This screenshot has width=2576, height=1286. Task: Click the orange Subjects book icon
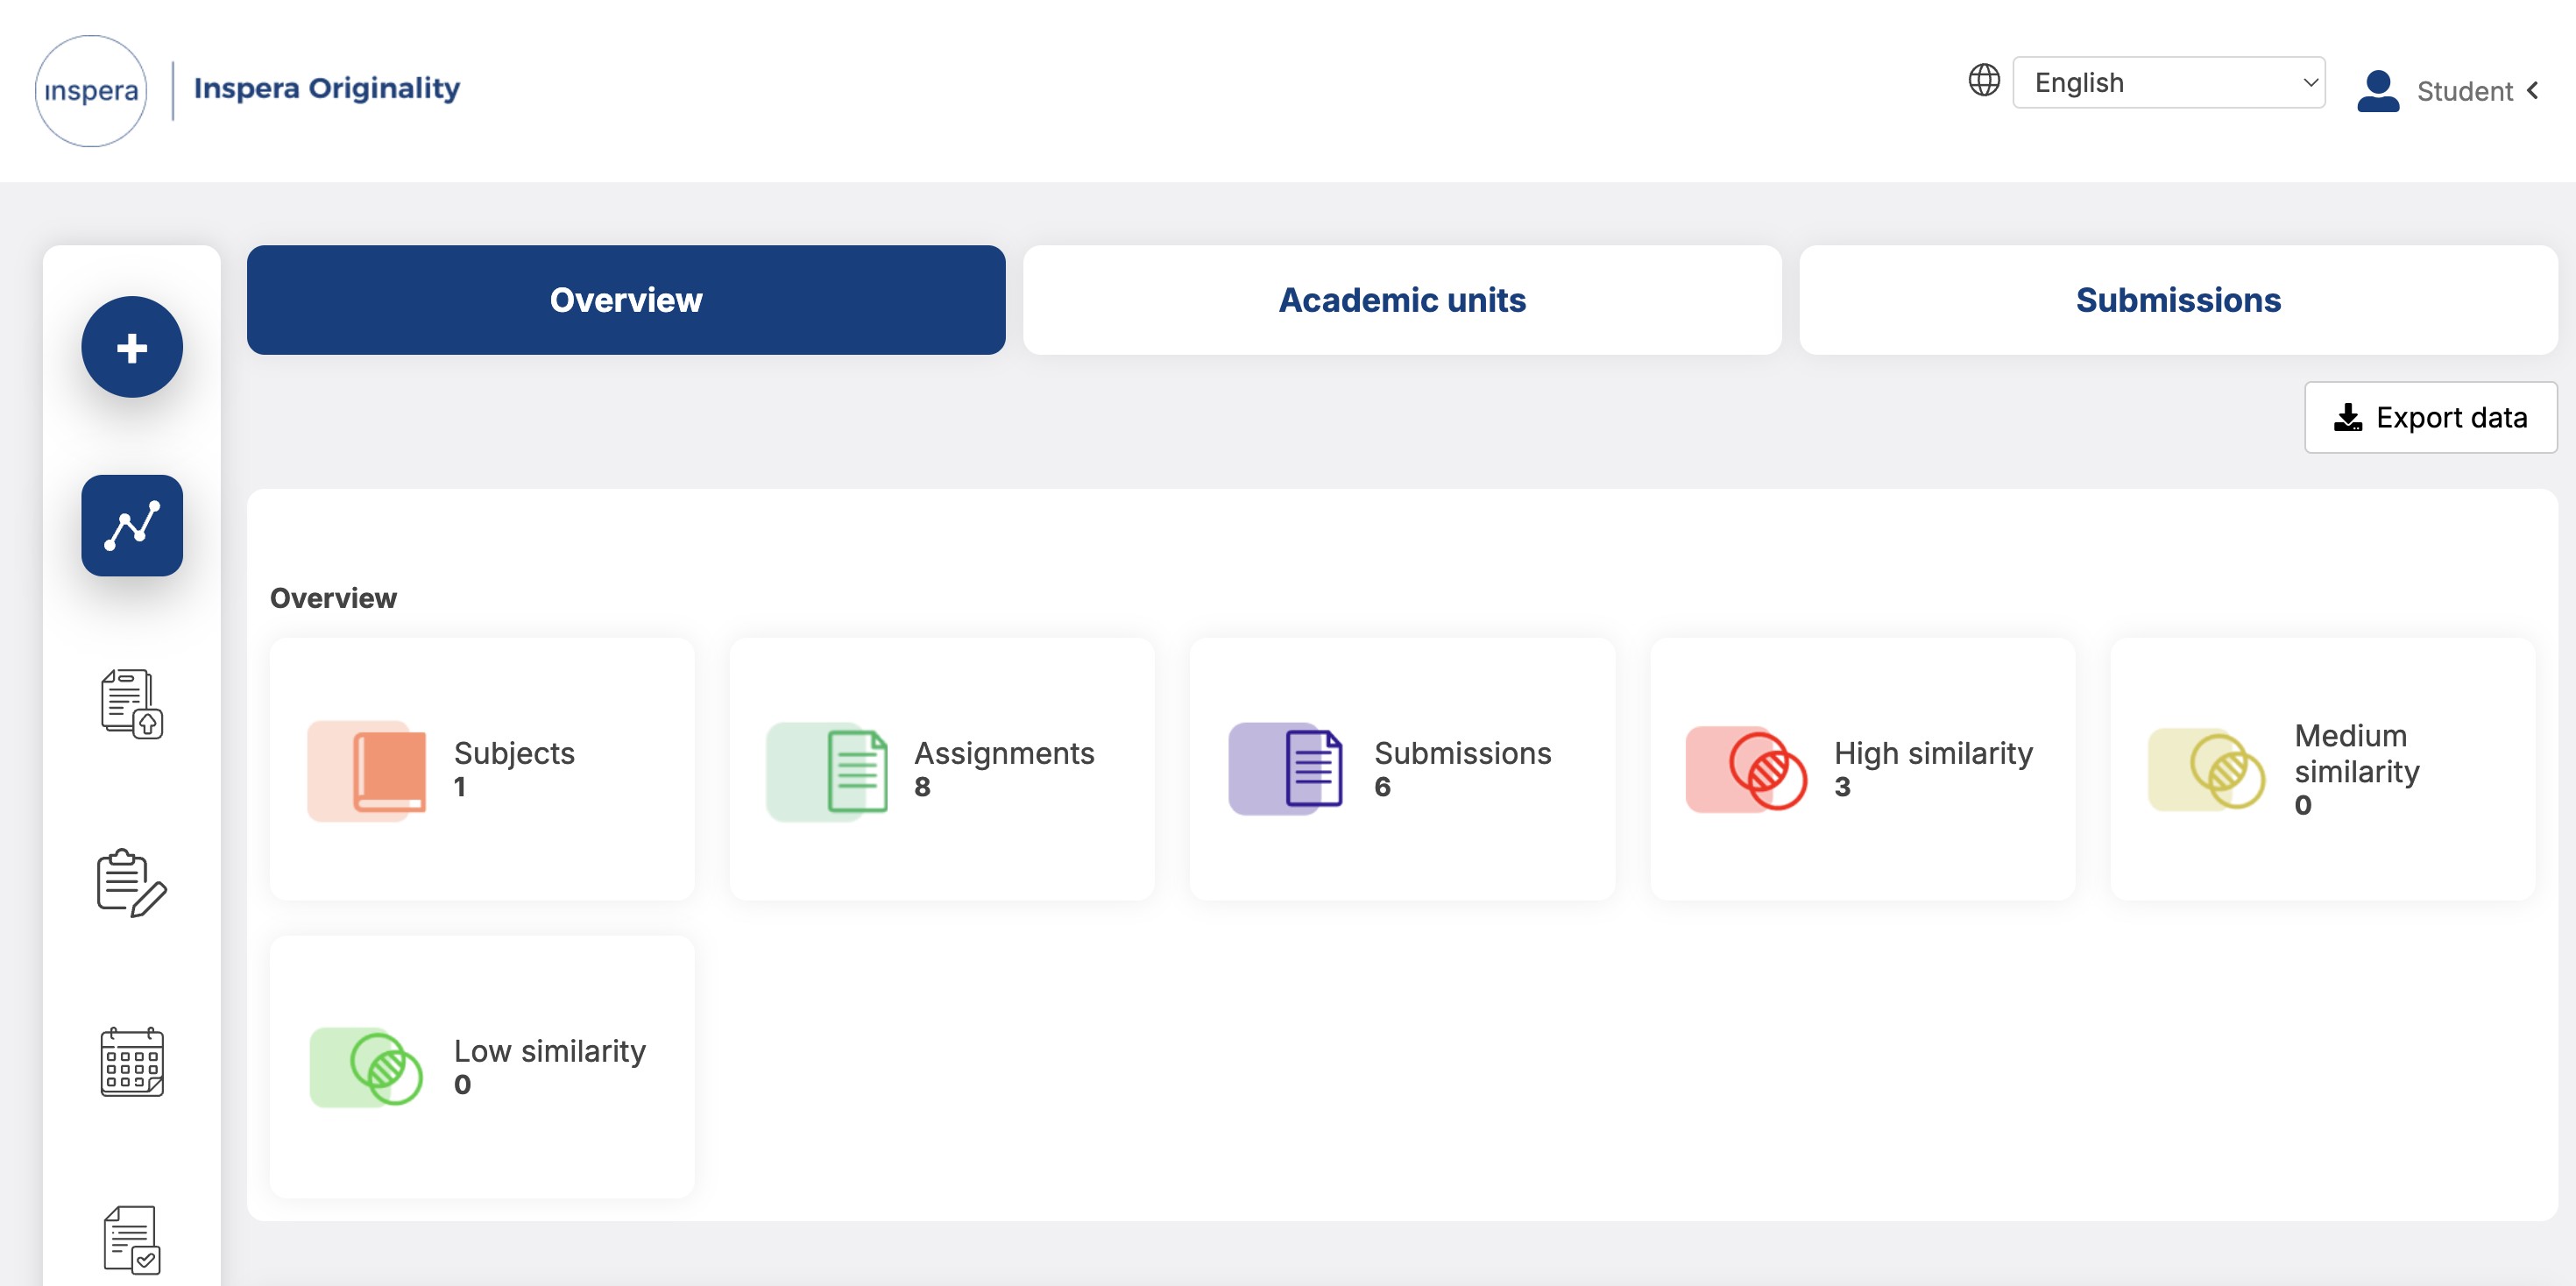click(367, 771)
